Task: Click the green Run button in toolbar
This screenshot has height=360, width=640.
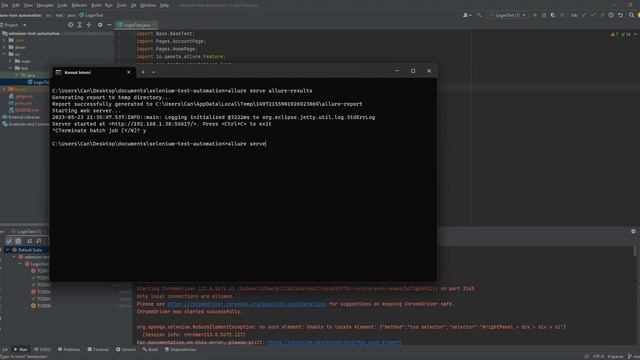Action: (535, 15)
